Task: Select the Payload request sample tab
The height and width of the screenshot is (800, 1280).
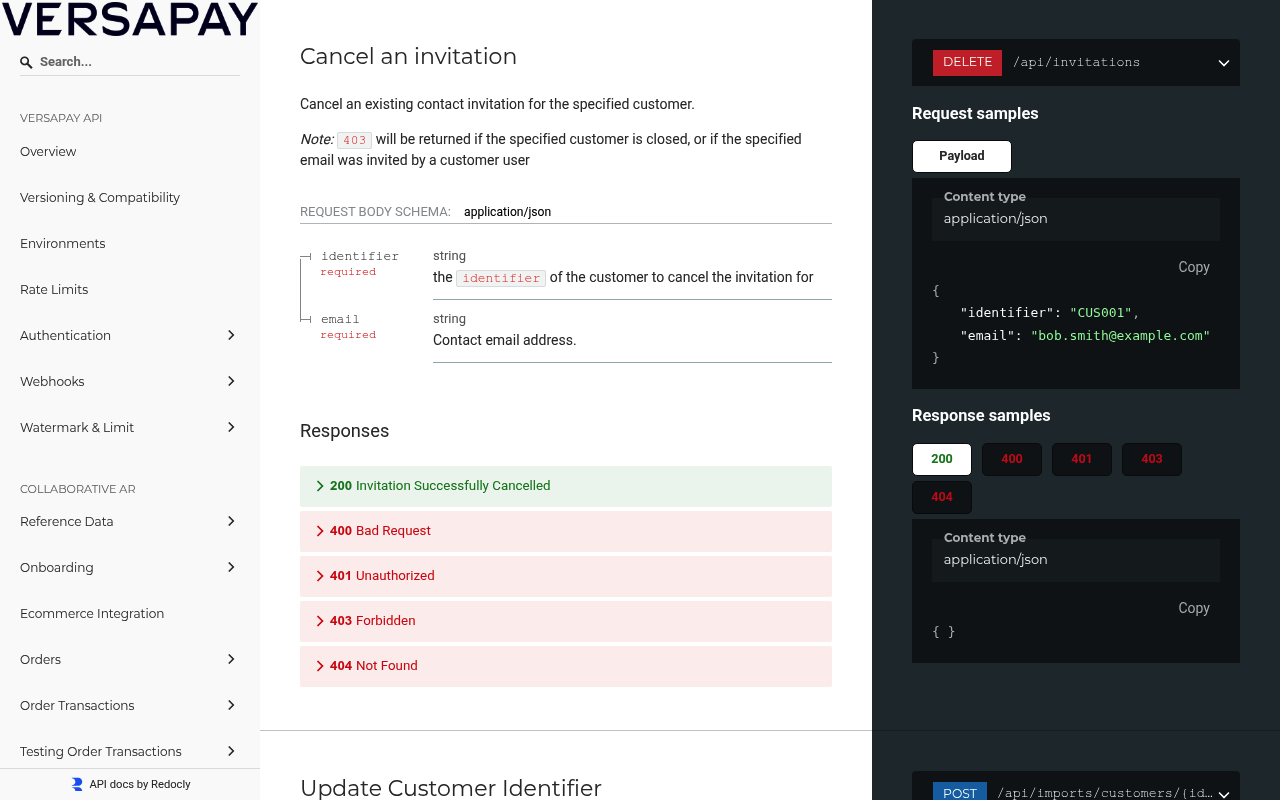Action: click(962, 156)
